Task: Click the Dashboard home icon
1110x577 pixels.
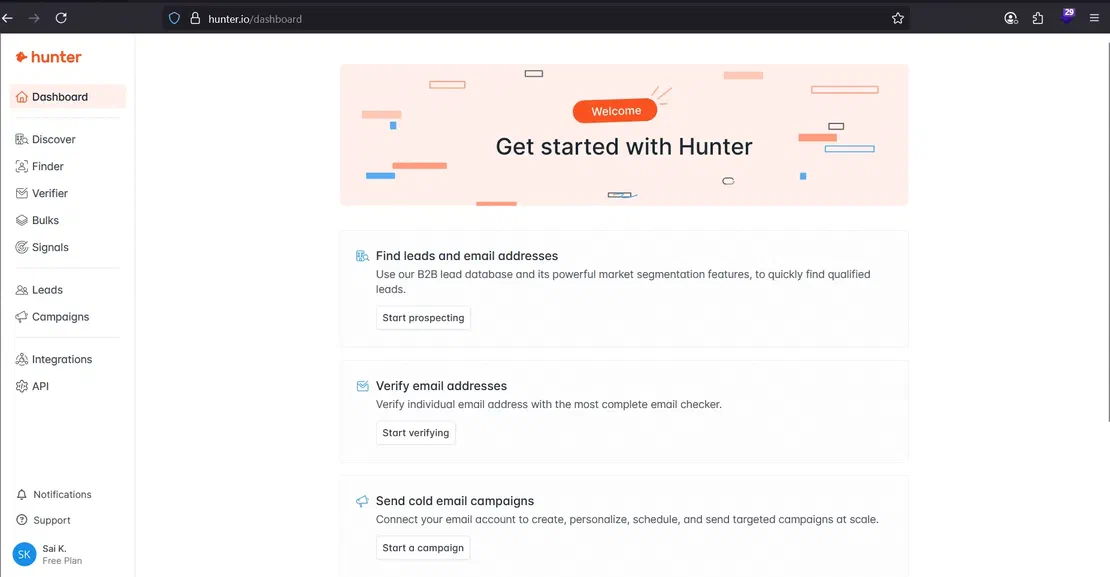Action: [x=22, y=97]
